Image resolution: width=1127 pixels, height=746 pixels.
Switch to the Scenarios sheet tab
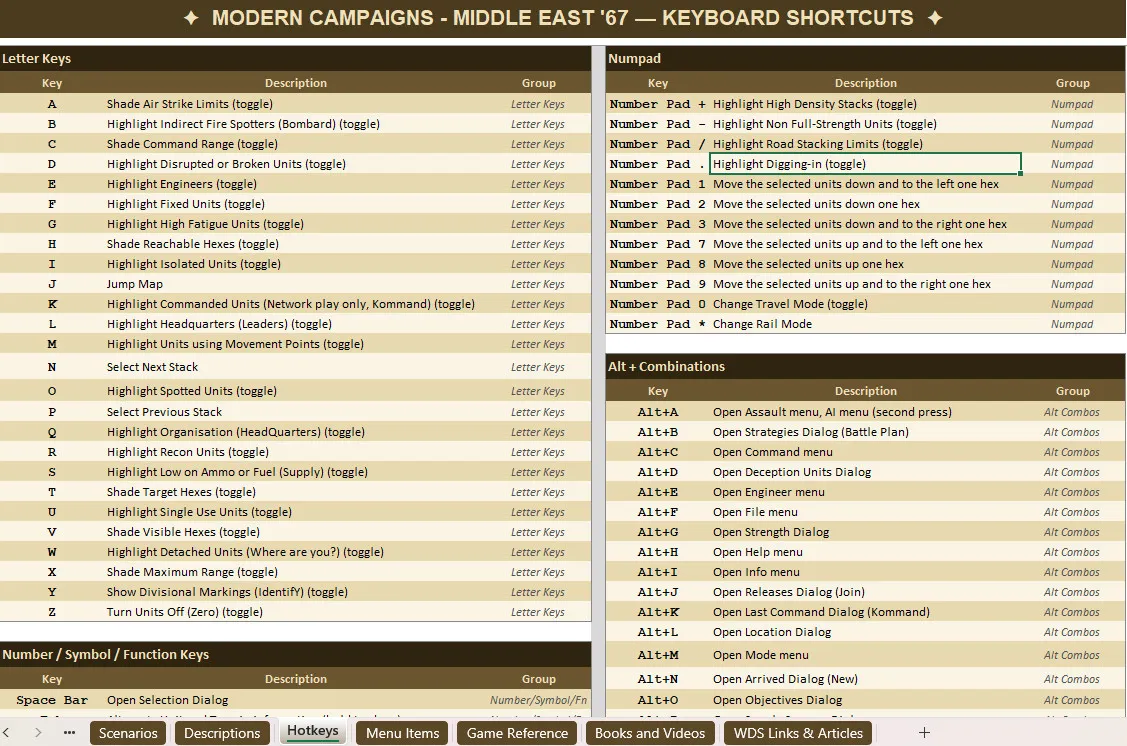pyautogui.click(x=128, y=733)
